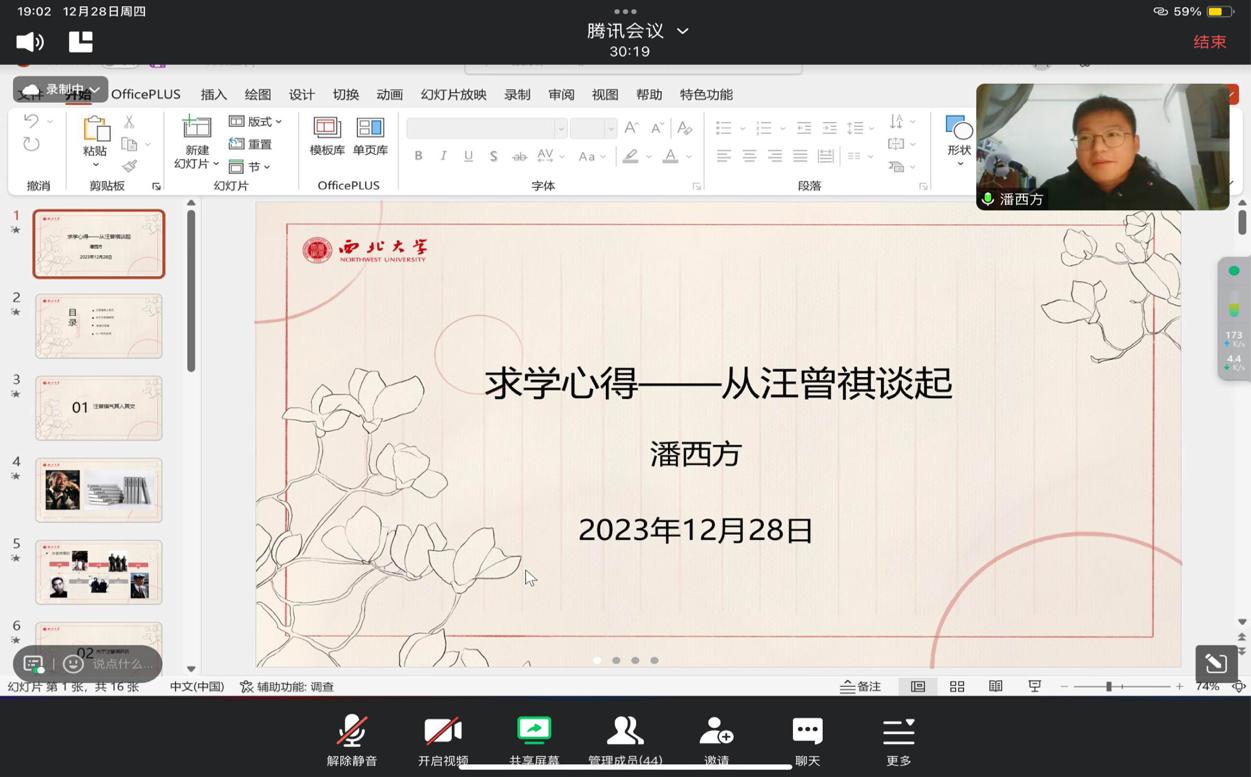Switch to slide sorter view in status bar
The height and width of the screenshot is (777, 1251).
coord(957,686)
